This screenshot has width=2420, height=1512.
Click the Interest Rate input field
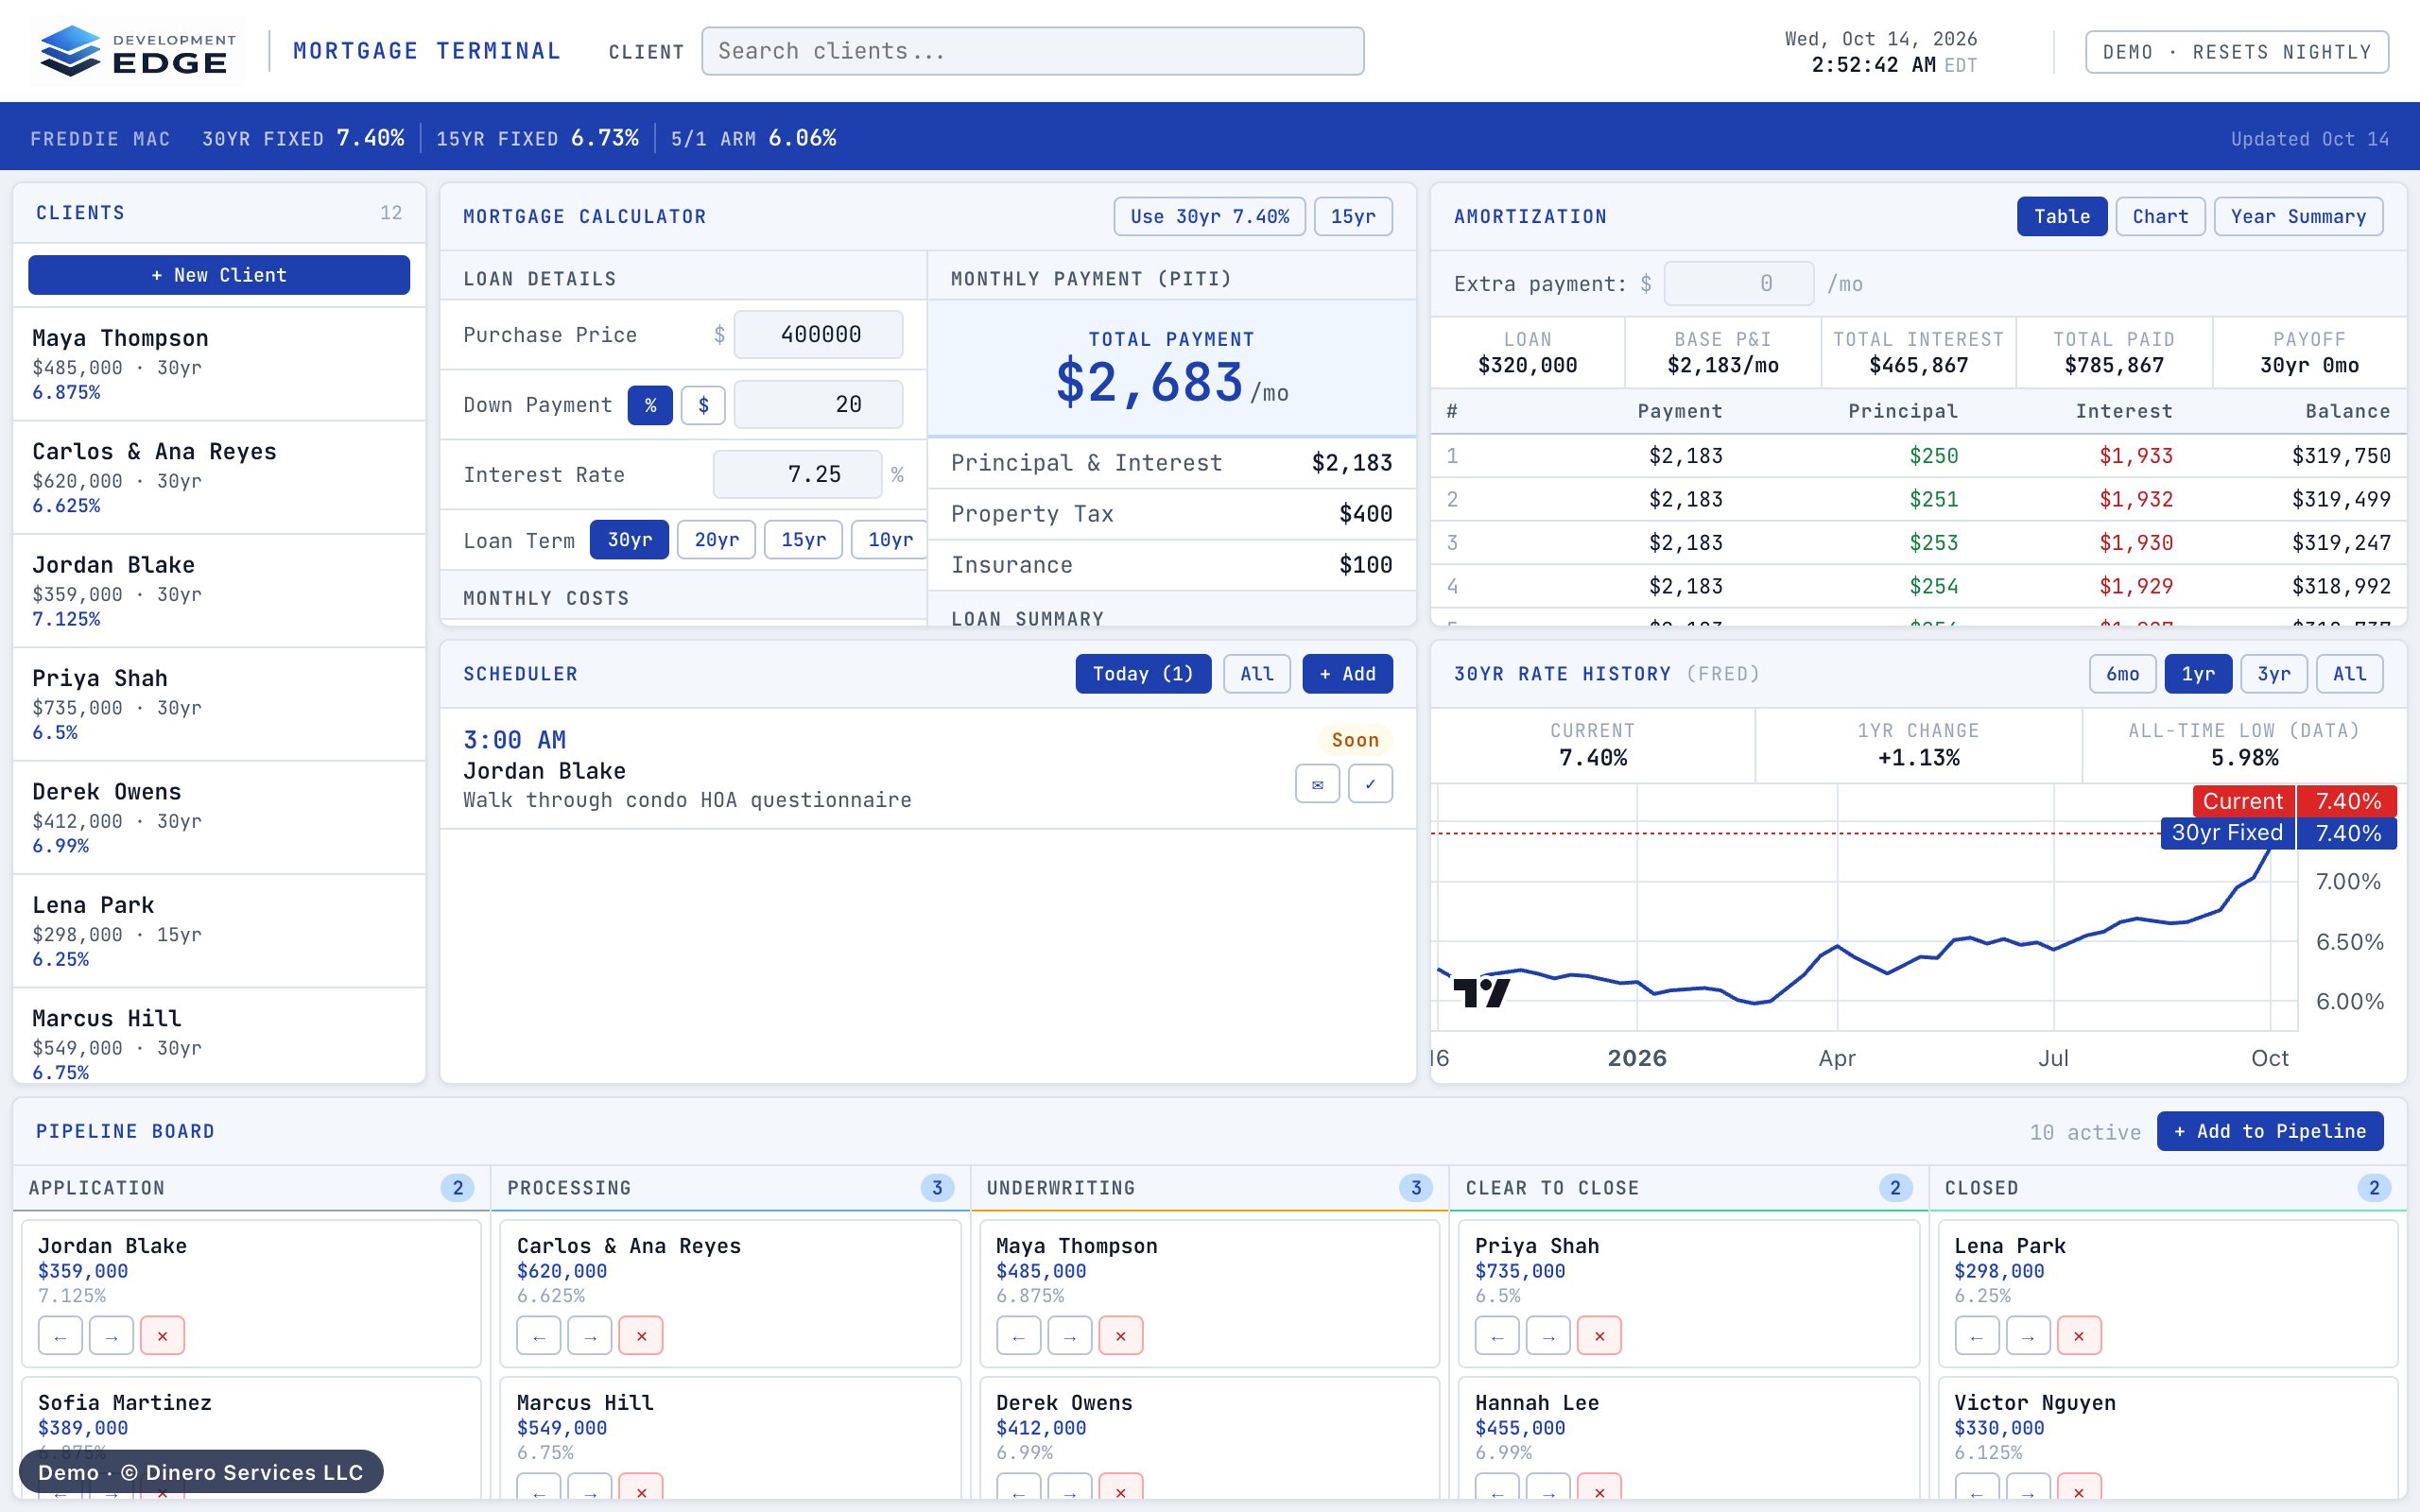click(797, 475)
